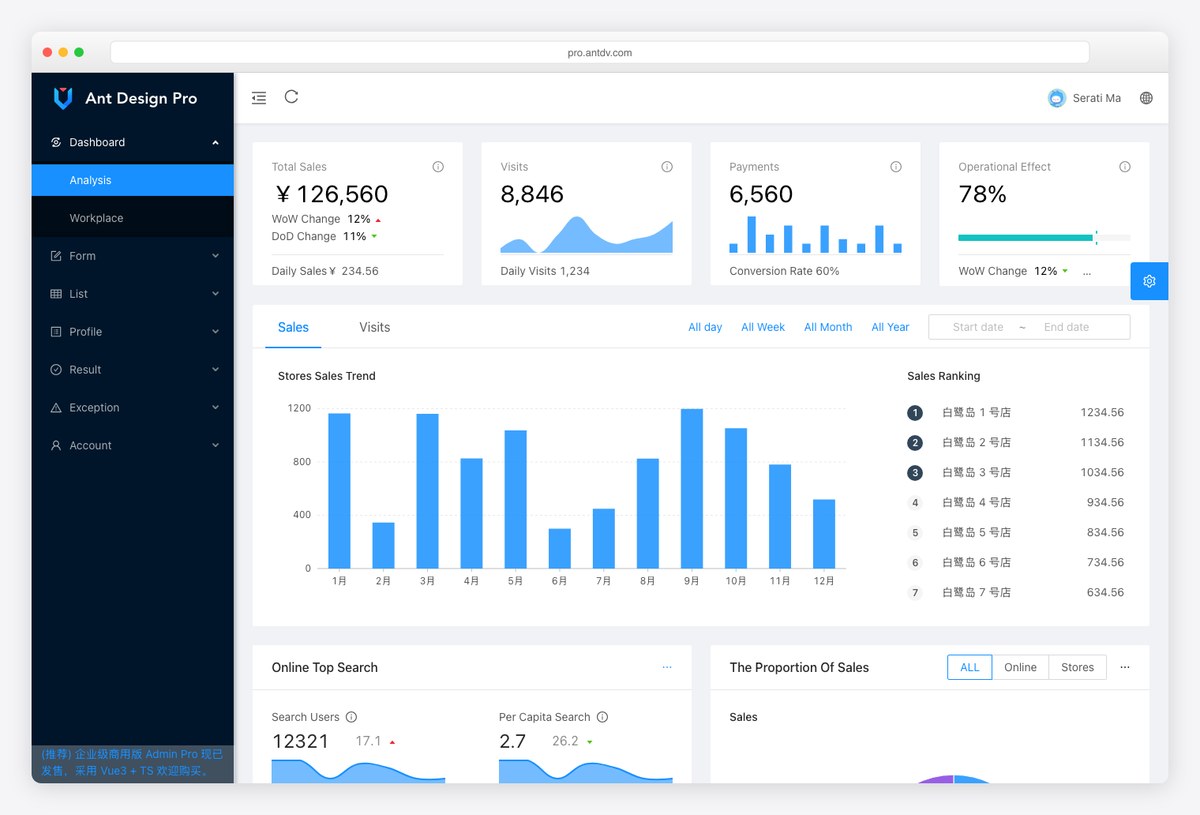The width and height of the screenshot is (1200, 815).
Task: Click the 9月 bar in Stores Sales Trend
Action: [x=692, y=488]
